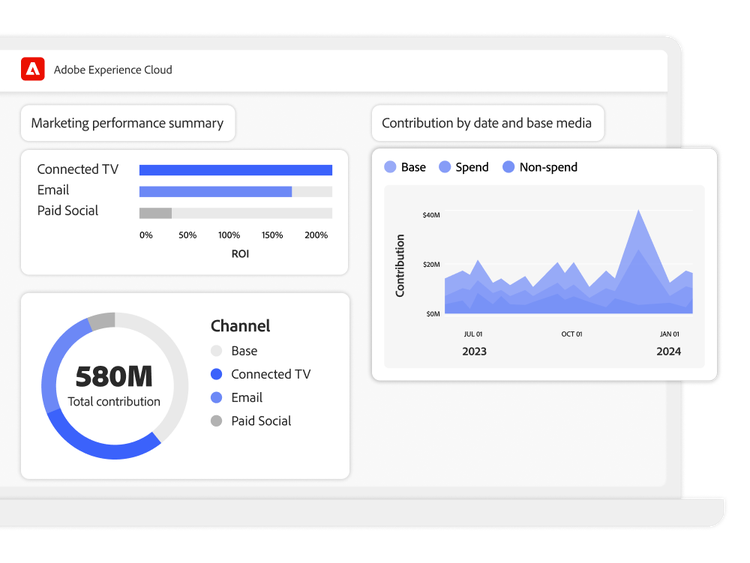The width and height of the screenshot is (750, 563).
Task: Select the Paid Social channel legend swatch
Action: click(217, 421)
